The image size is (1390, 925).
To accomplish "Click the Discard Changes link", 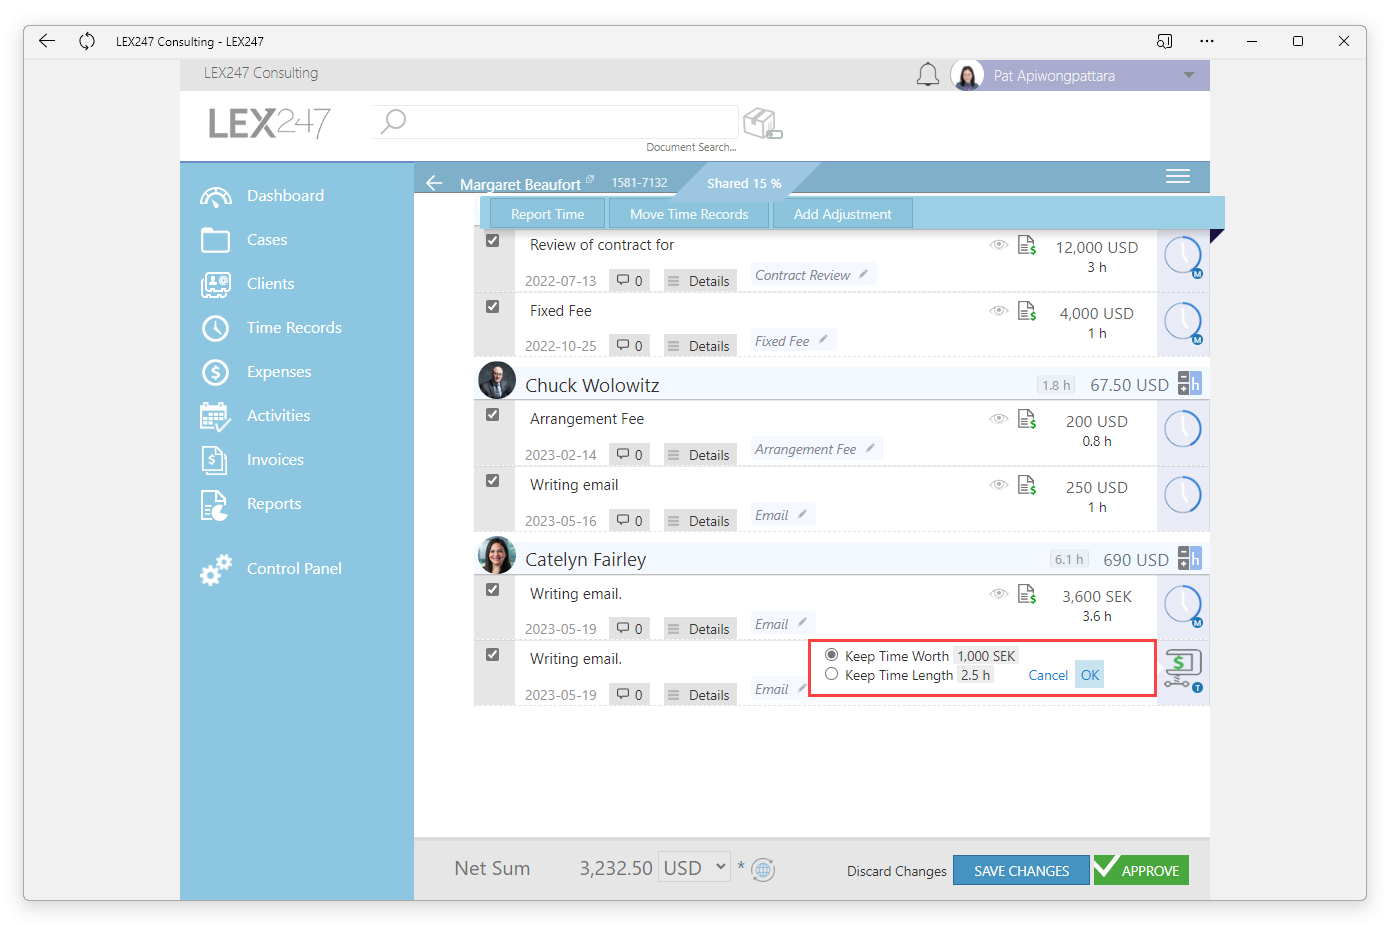I will (896, 871).
